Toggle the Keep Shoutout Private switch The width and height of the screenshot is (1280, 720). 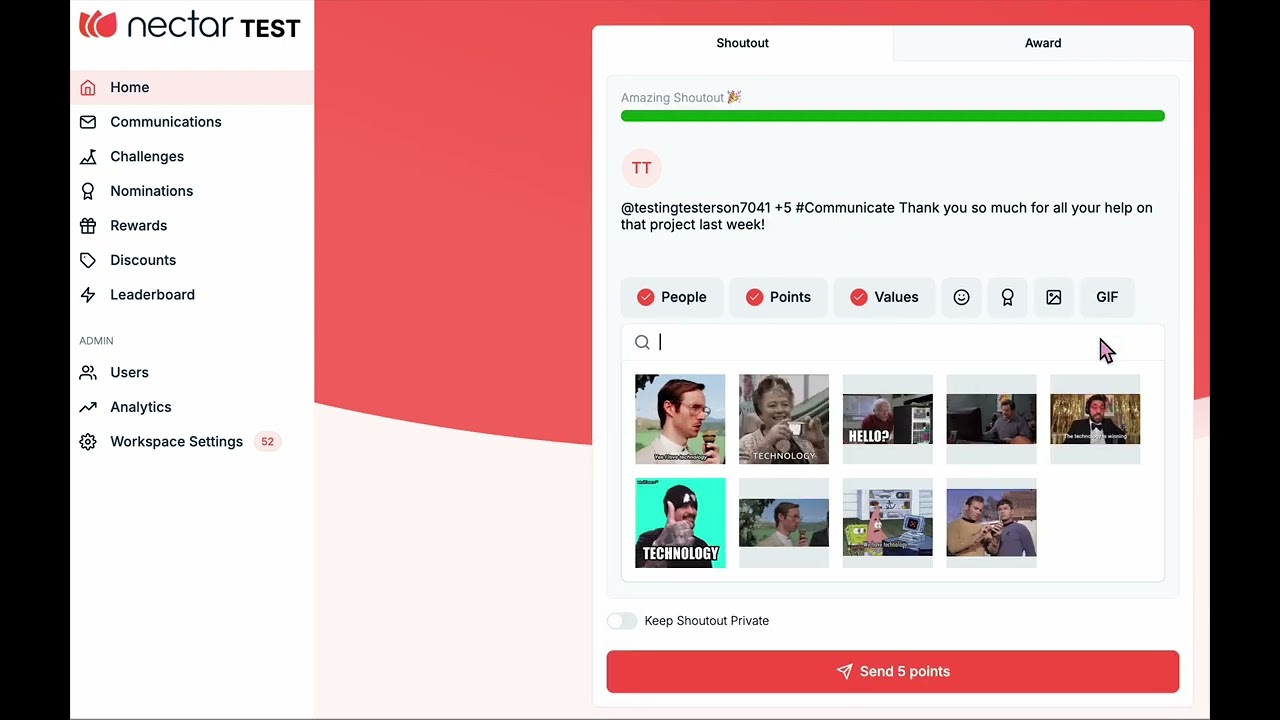[x=622, y=621]
